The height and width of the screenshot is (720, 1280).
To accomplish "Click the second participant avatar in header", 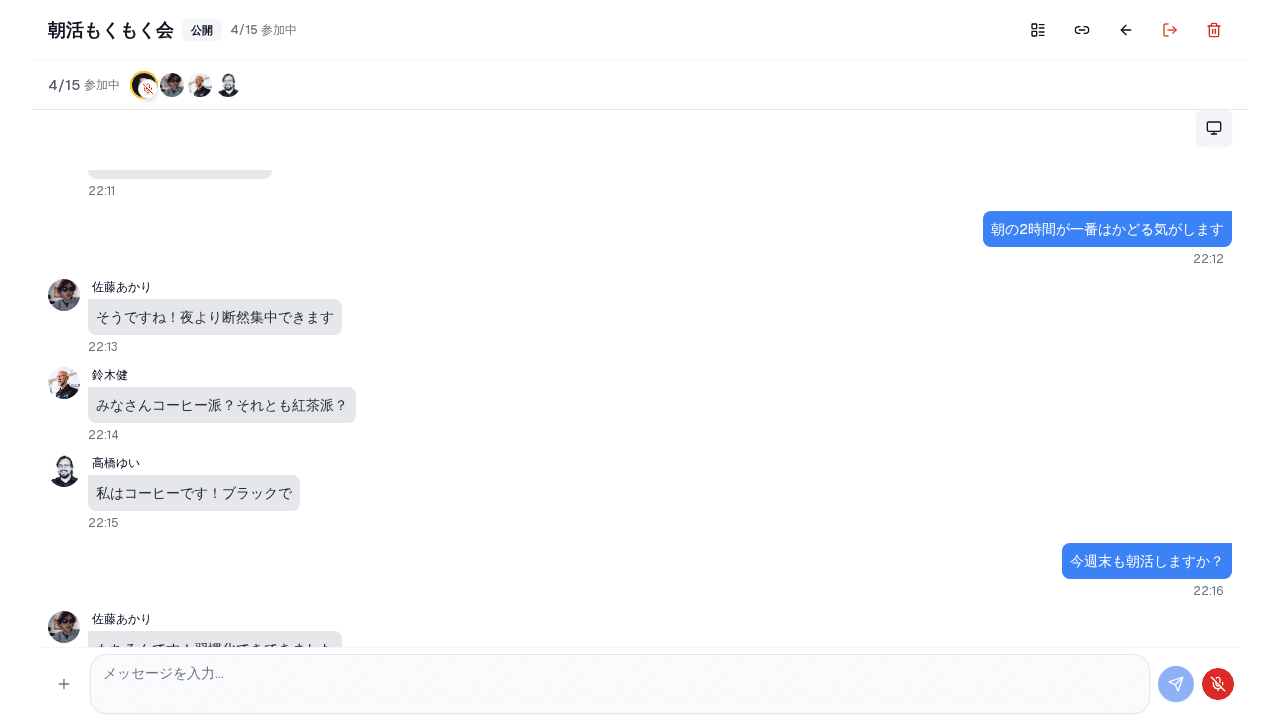I will (172, 85).
